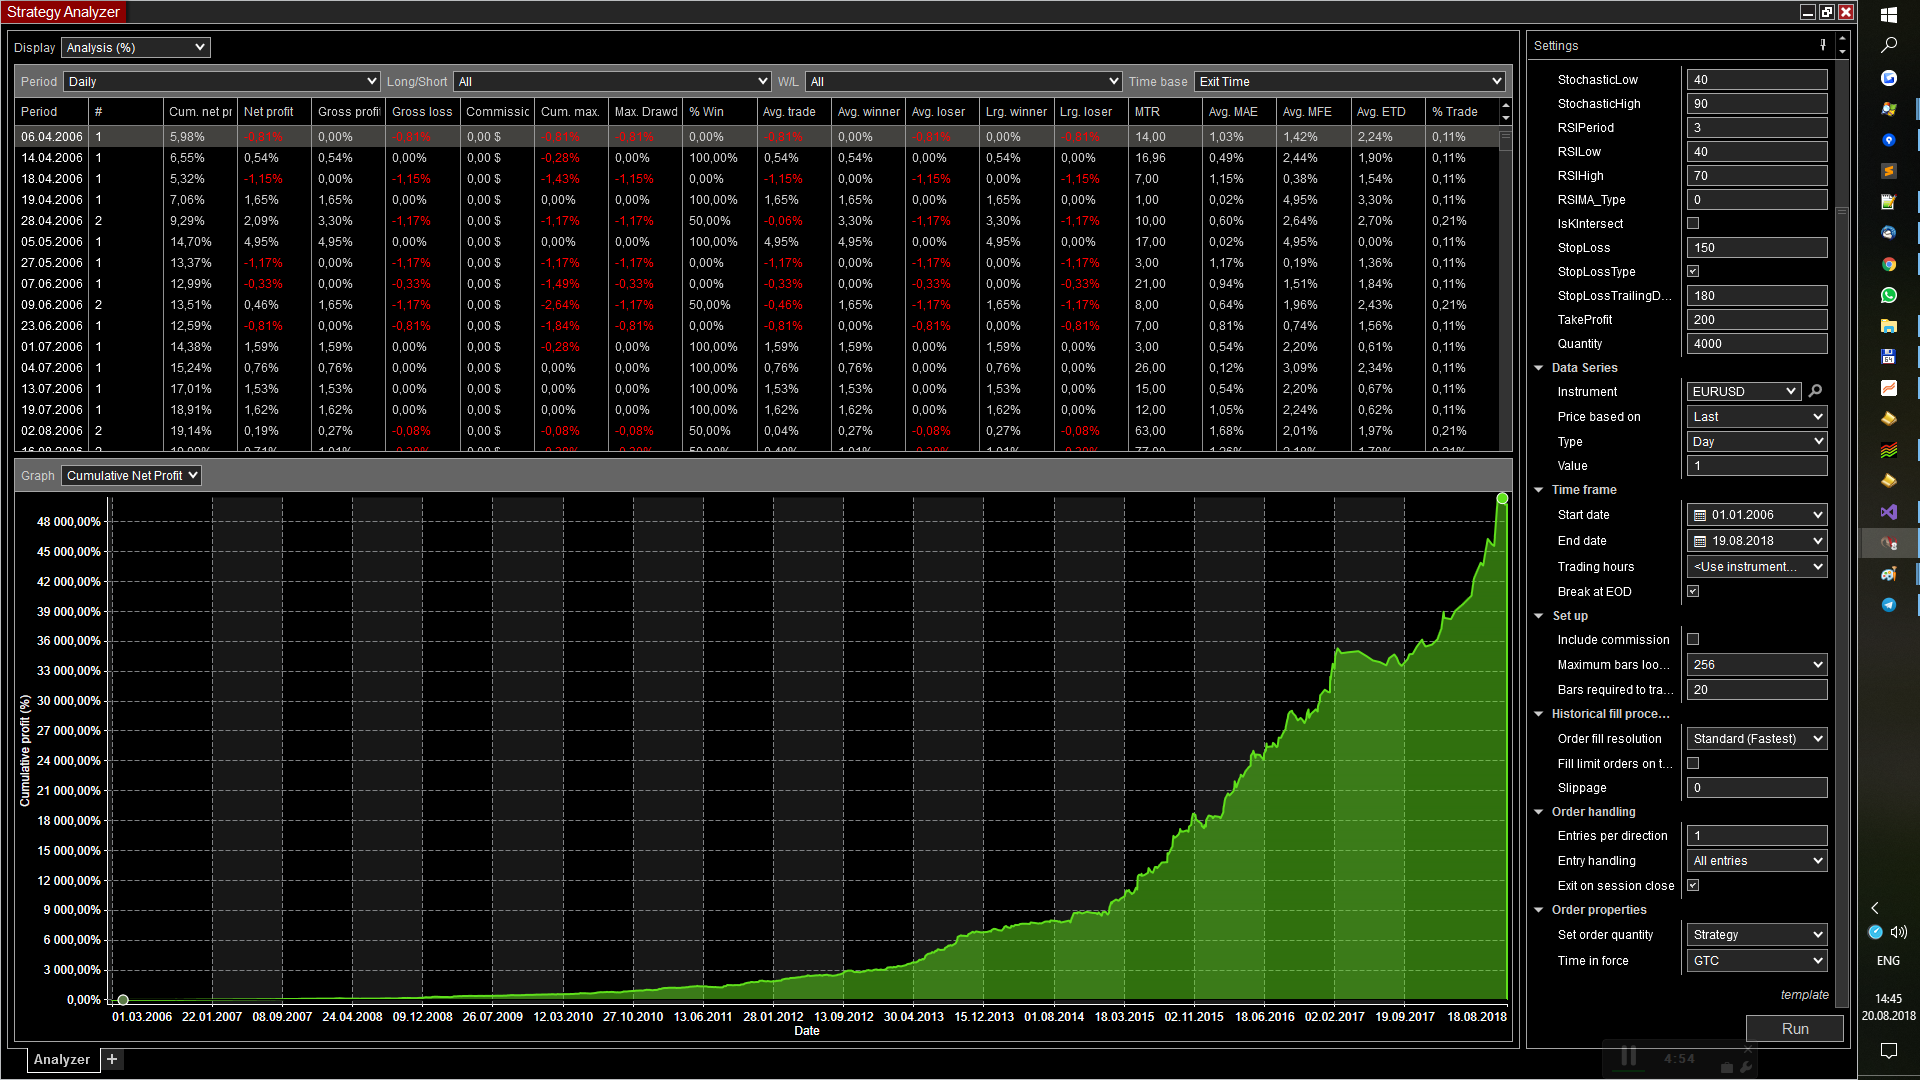This screenshot has height=1080, width=1920.
Task: Click the TakeProfit value field
Action: [1756, 320]
